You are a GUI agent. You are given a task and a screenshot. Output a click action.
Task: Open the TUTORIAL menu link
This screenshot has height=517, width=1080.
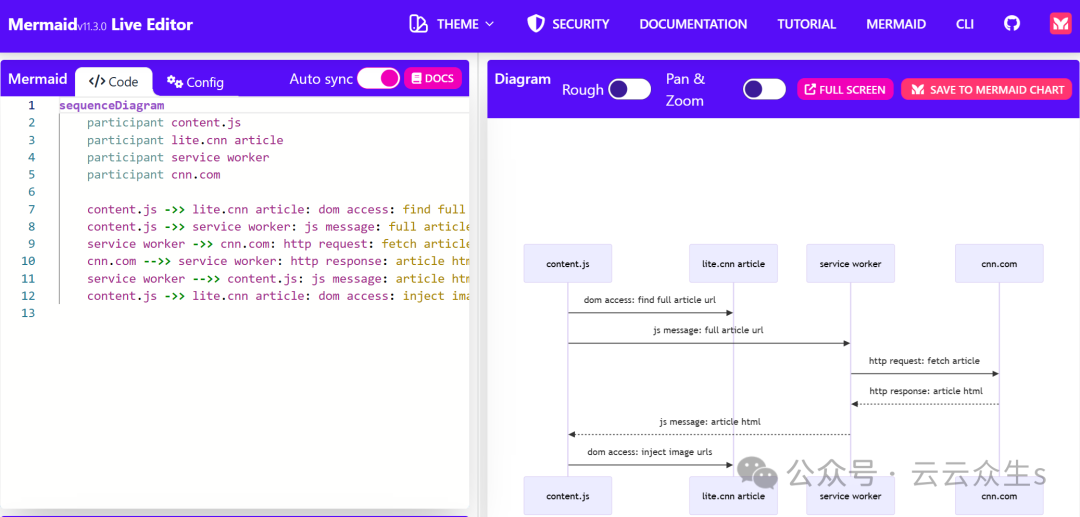[807, 24]
